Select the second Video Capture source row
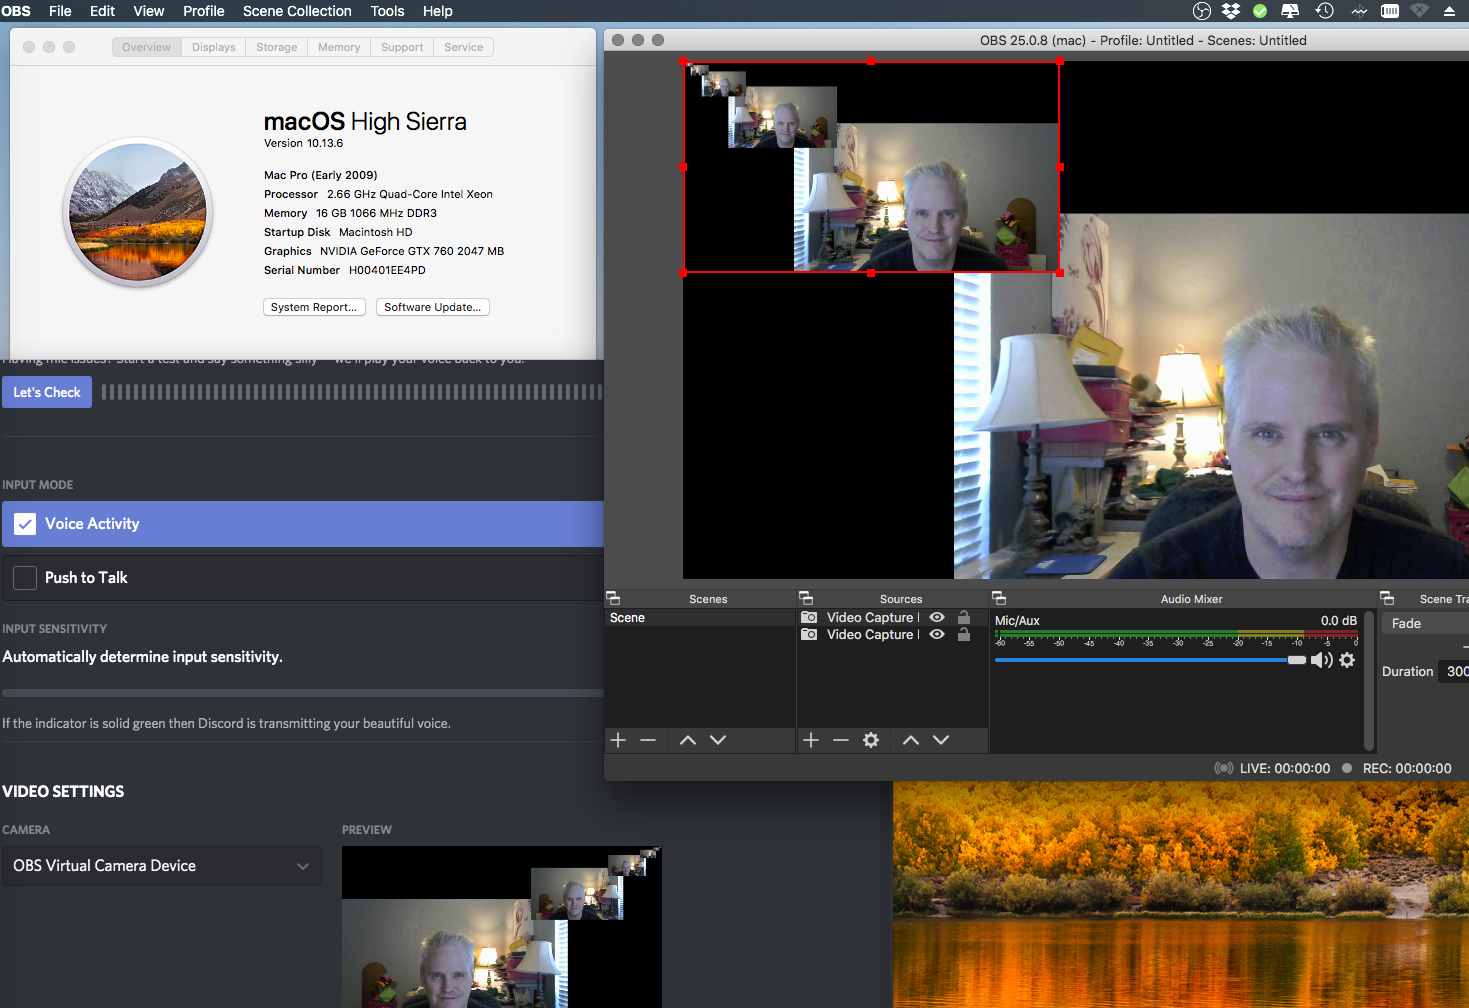 (x=893, y=634)
